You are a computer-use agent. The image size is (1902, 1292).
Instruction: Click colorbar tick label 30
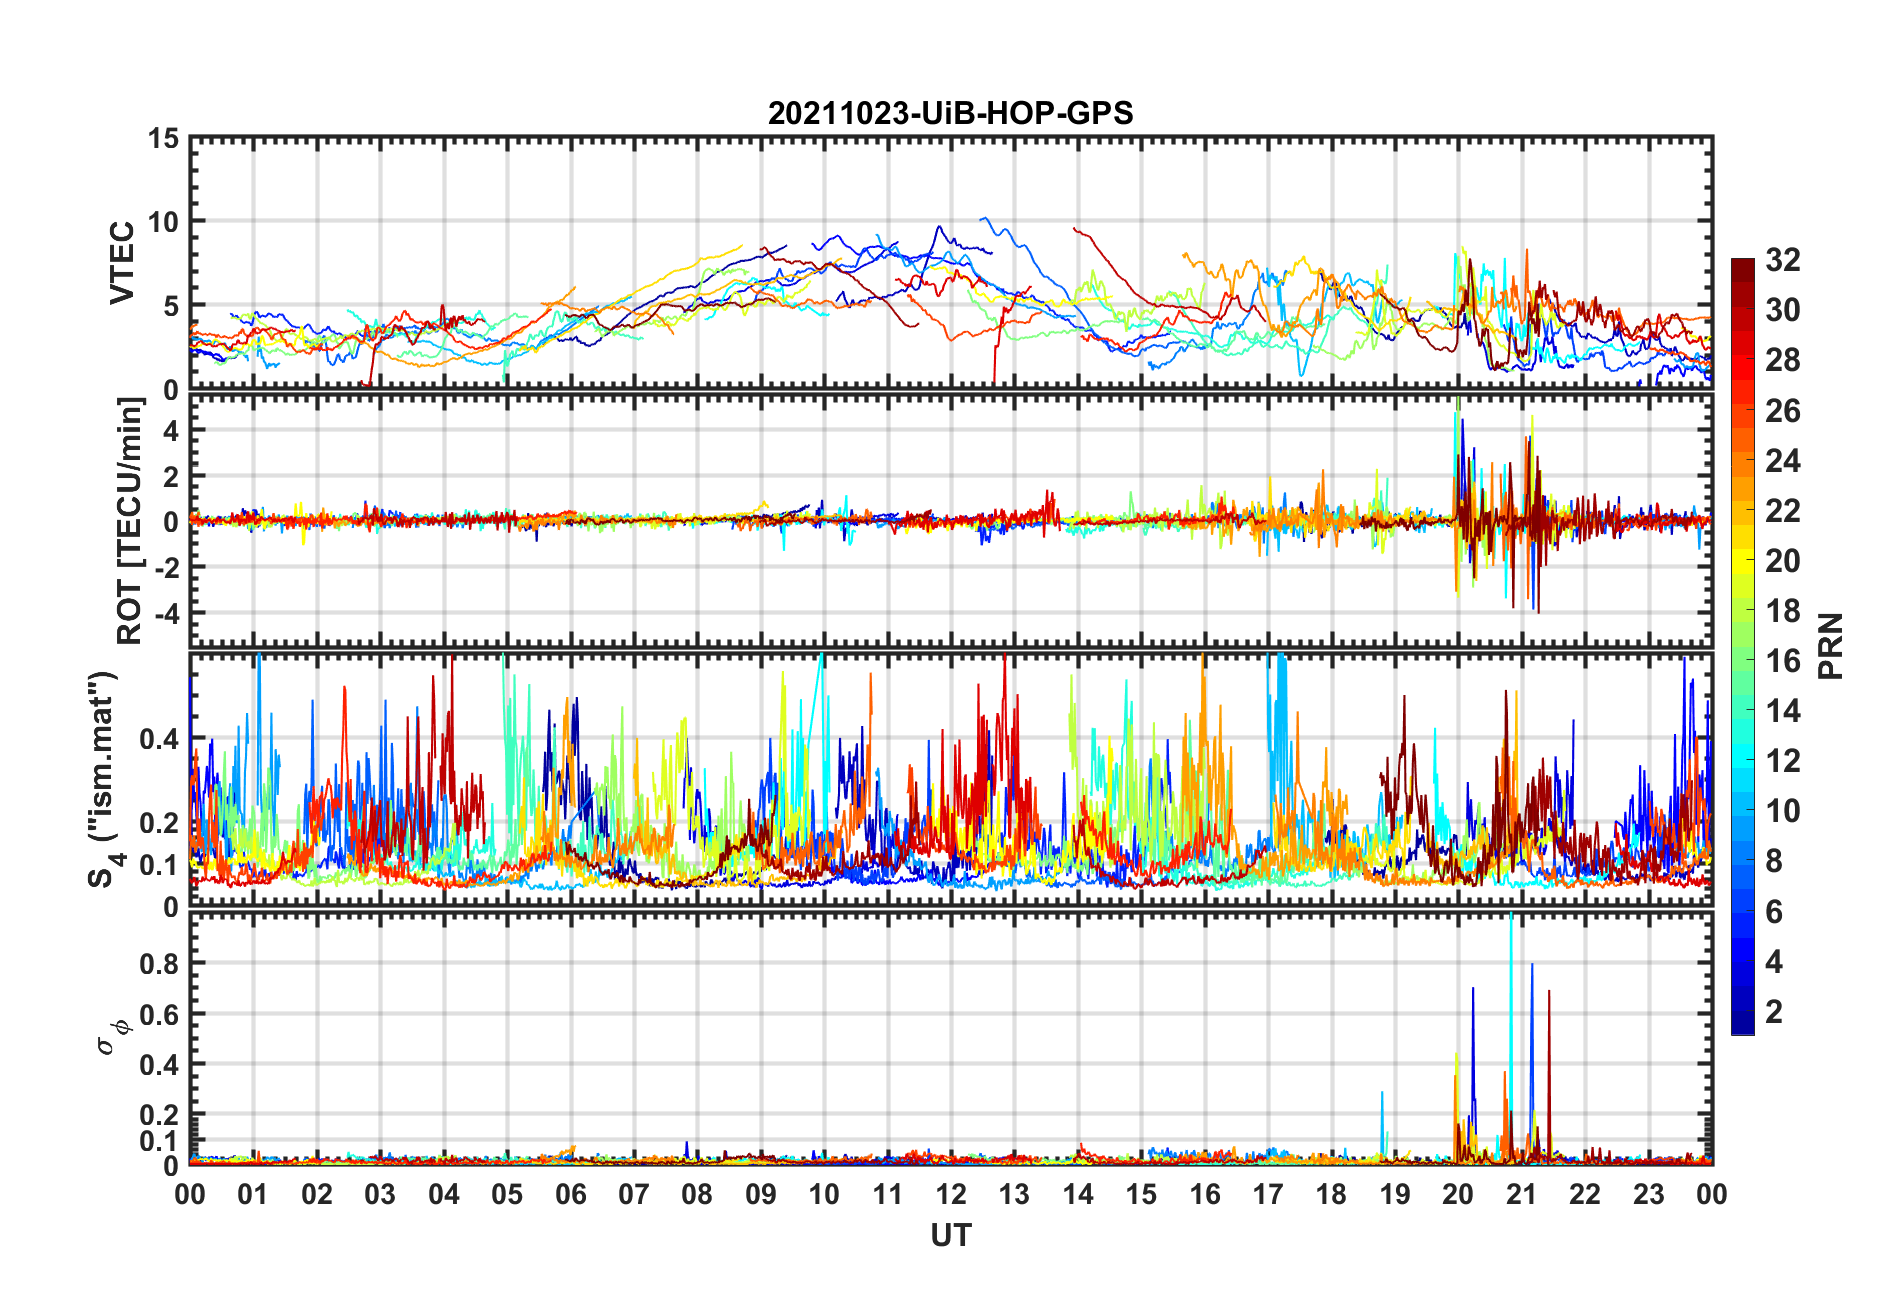[x=1782, y=310]
